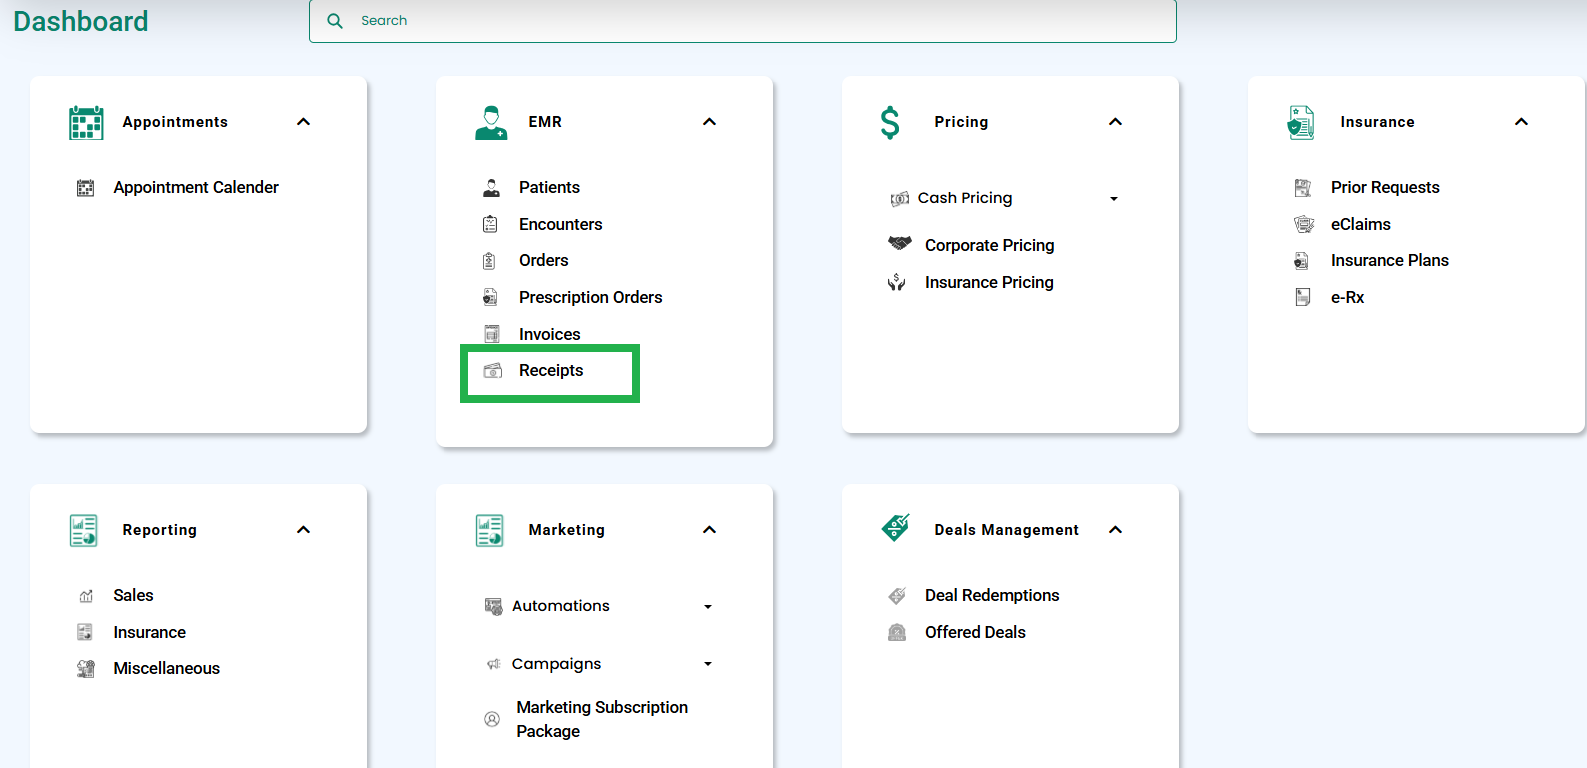The height and width of the screenshot is (768, 1587).
Task: Click the Deal Redemptions tag icon
Action: [x=897, y=596]
